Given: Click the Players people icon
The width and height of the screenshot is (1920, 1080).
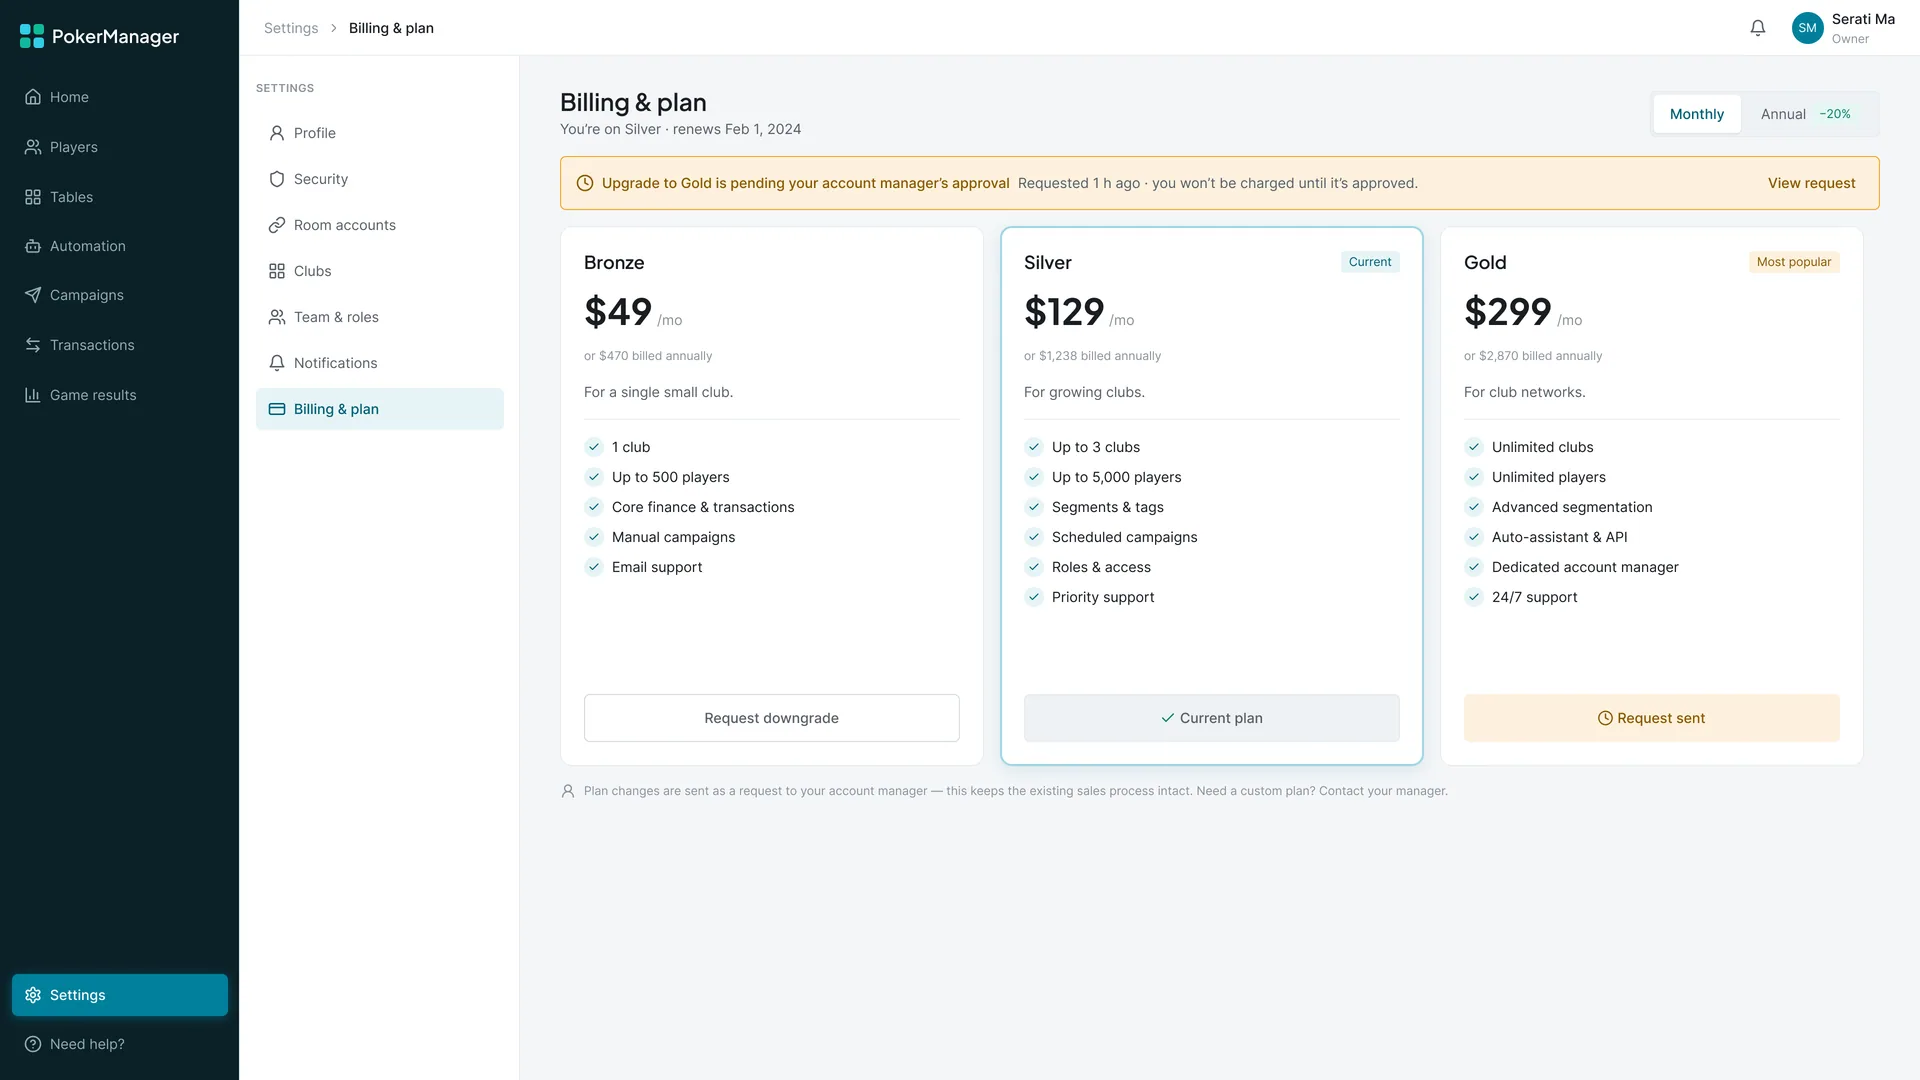Looking at the screenshot, I should 33,147.
